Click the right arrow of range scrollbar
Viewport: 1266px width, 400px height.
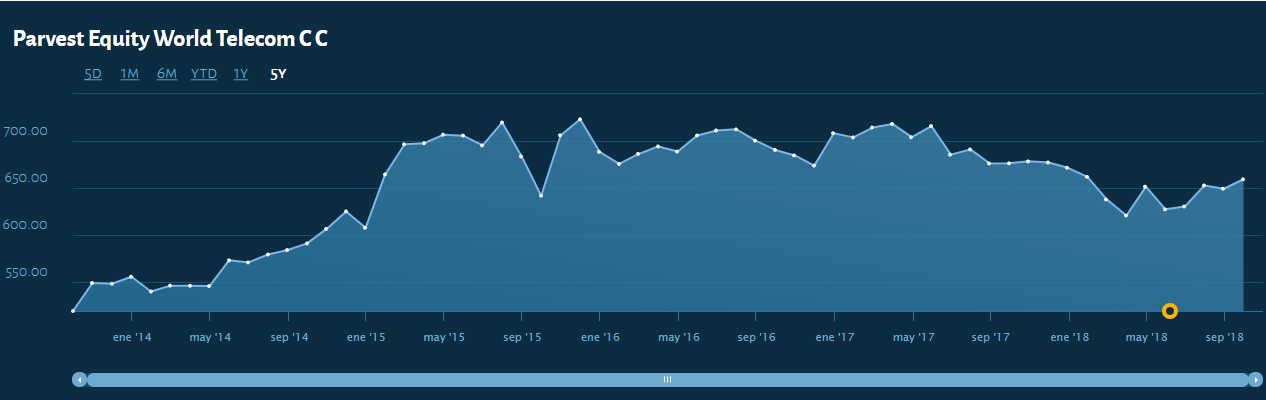[x=1256, y=380]
